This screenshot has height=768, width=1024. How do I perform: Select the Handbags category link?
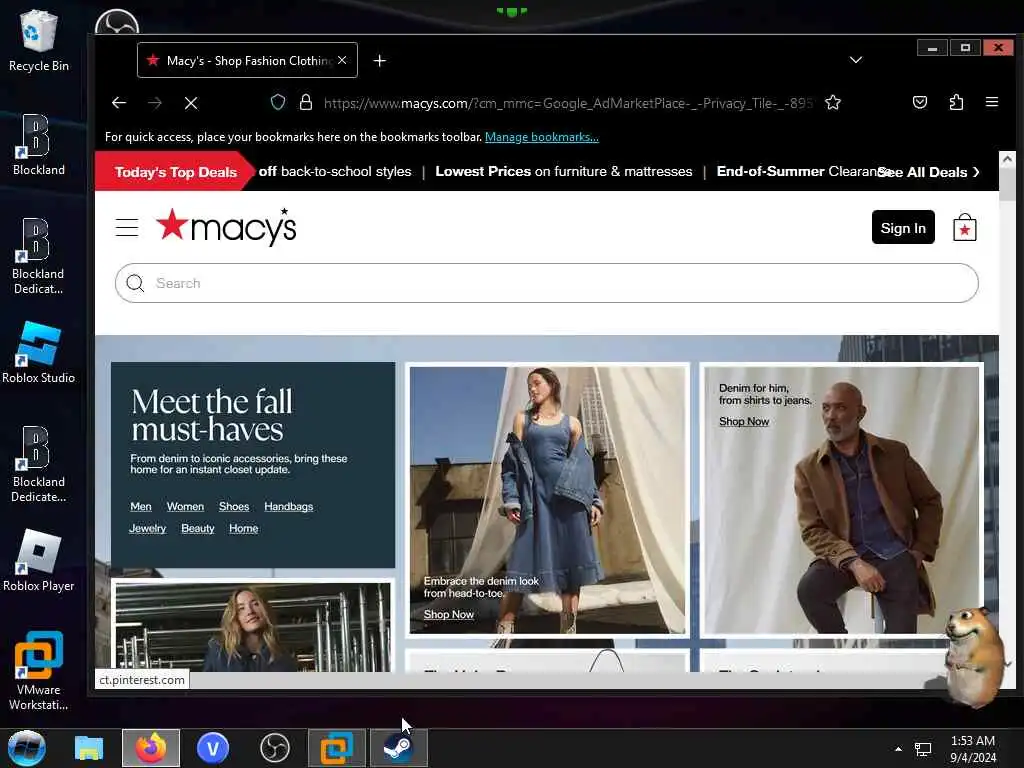click(289, 507)
